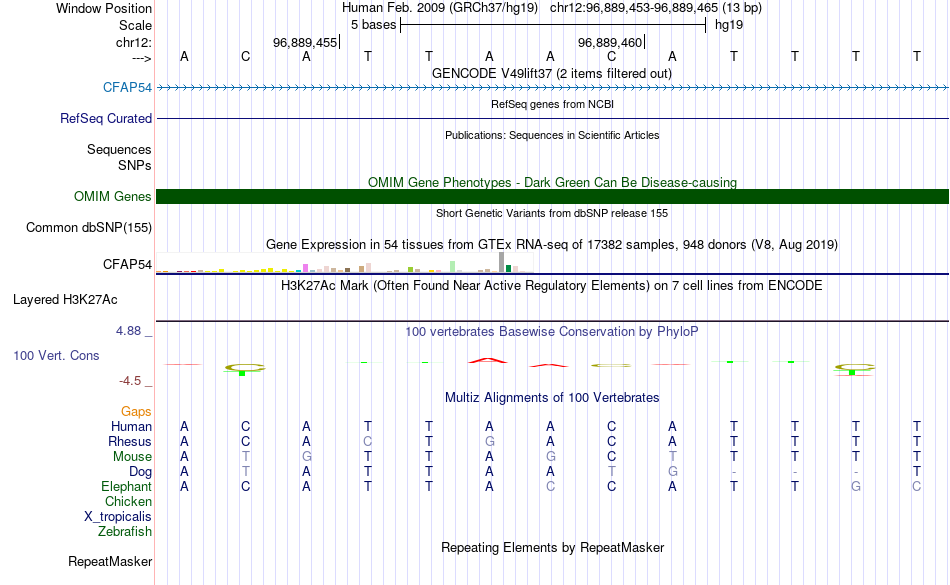Open the OMIM Gene Phenotypes track title
Image resolution: width=950 pixels, height=585 pixels.
(x=552, y=182)
